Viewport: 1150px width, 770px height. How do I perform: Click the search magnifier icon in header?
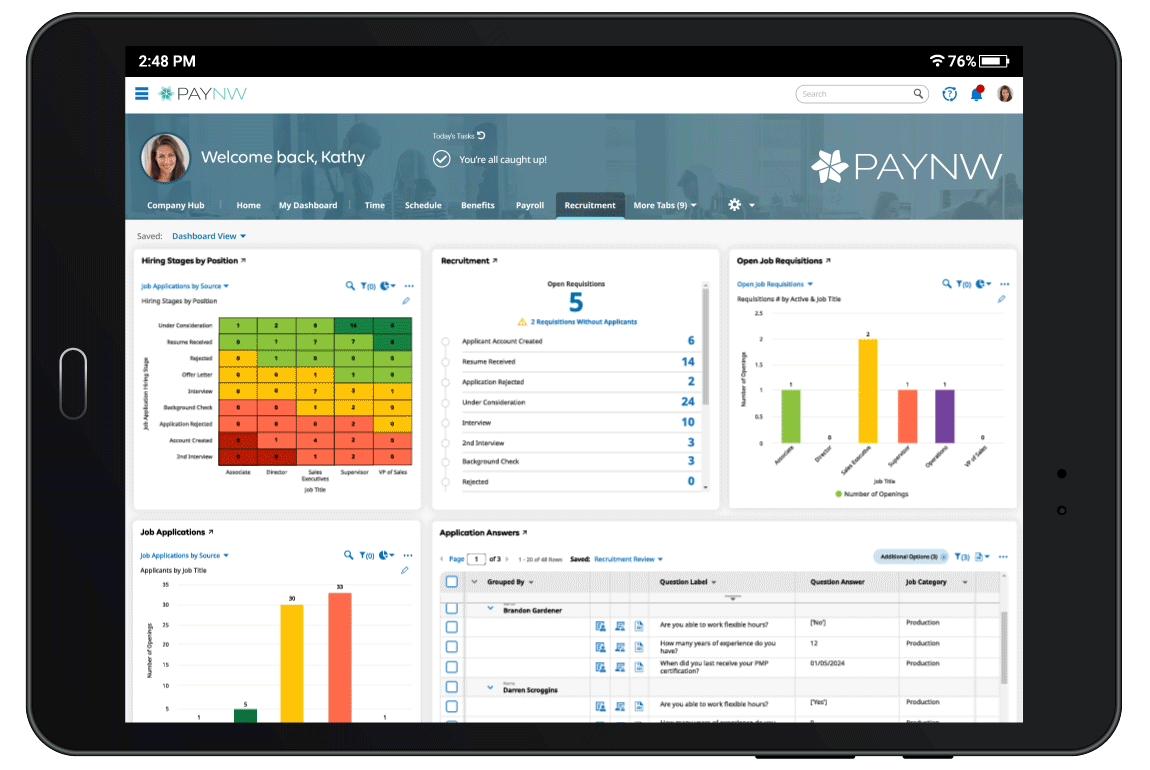coord(918,94)
